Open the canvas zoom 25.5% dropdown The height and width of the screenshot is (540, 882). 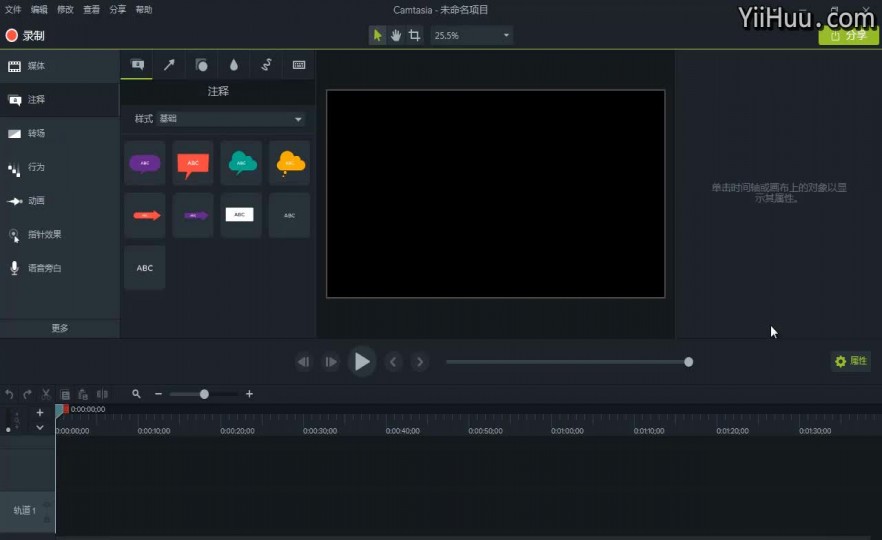click(472, 35)
